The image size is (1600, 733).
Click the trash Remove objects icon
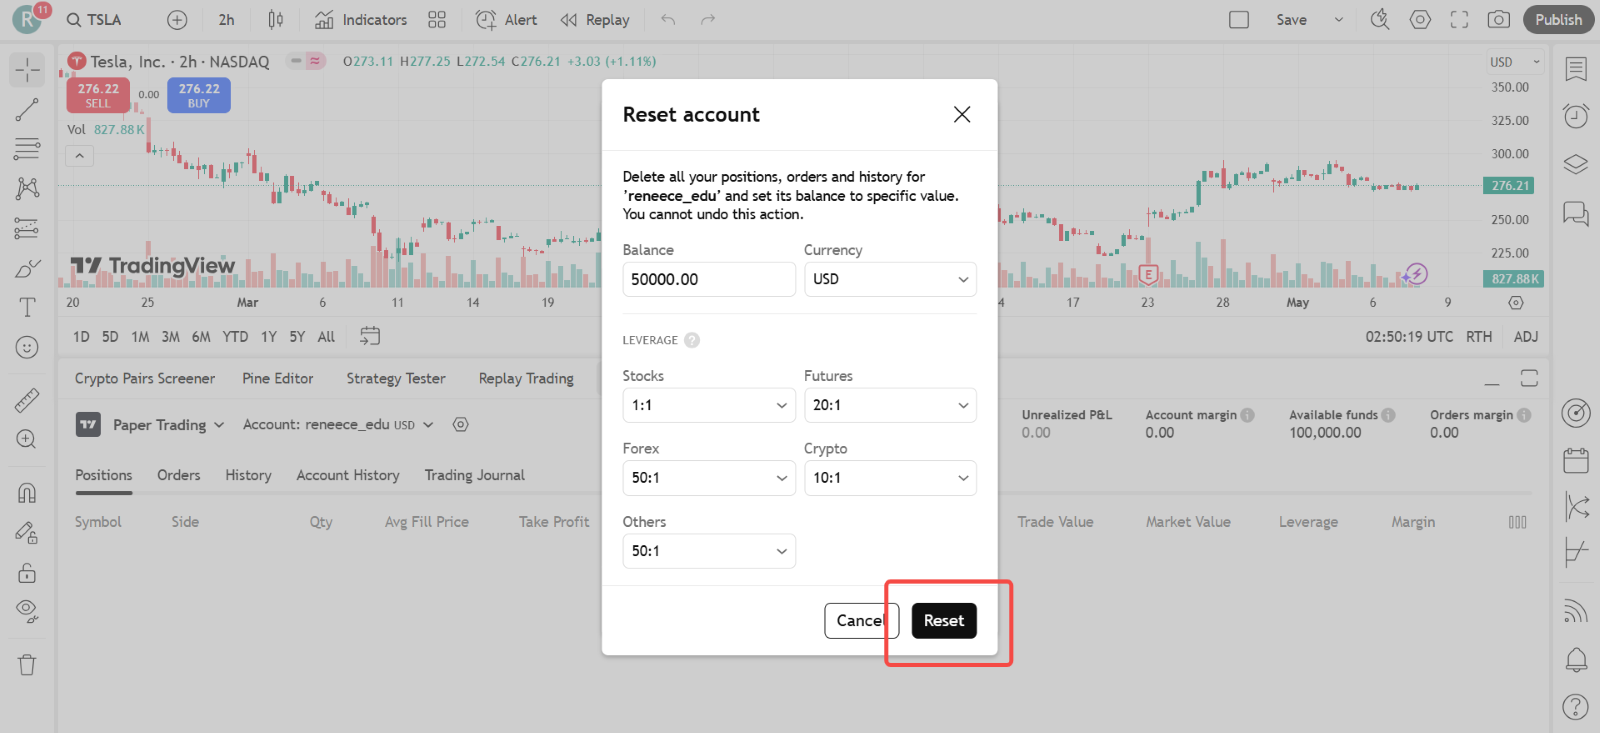click(x=27, y=665)
